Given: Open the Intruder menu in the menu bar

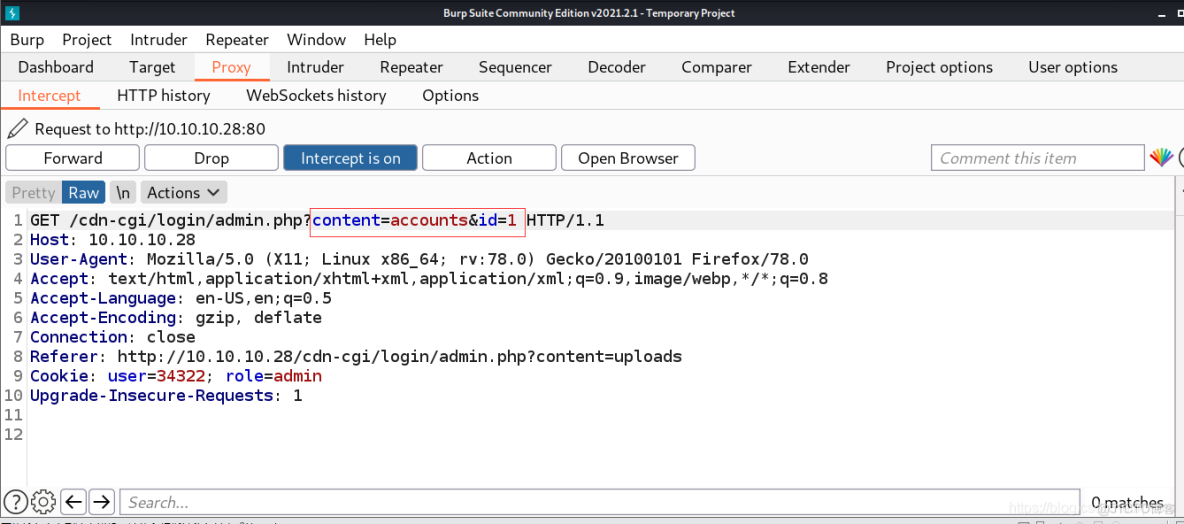Looking at the screenshot, I should coord(159,40).
